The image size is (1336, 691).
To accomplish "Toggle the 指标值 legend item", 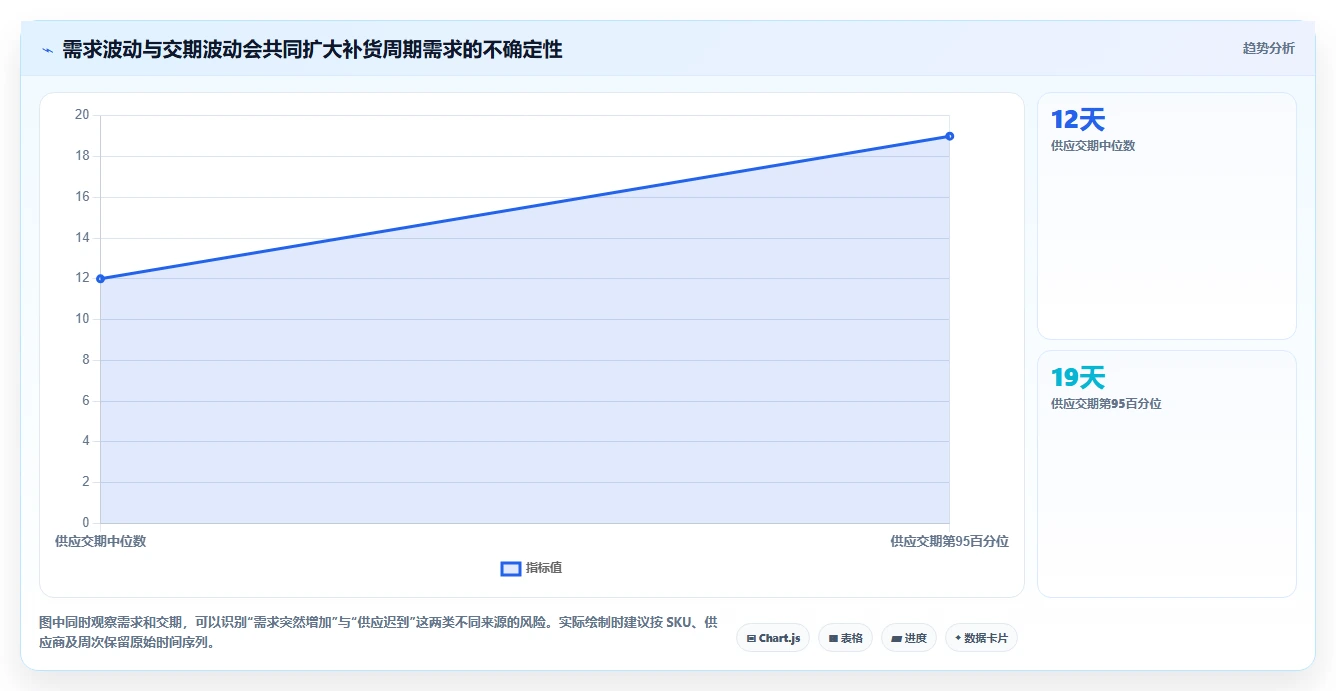I will click(x=531, y=568).
